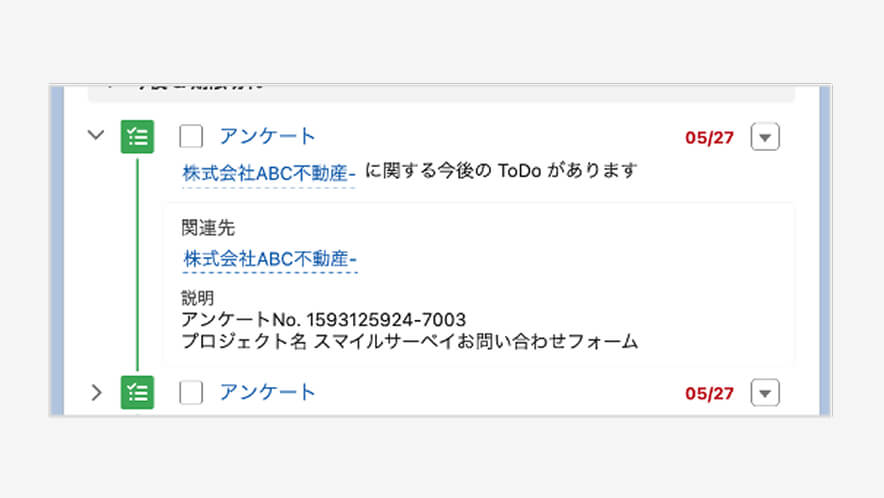884x498 pixels.
Task: Collapse the first アンケート task details
Action: 96,135
